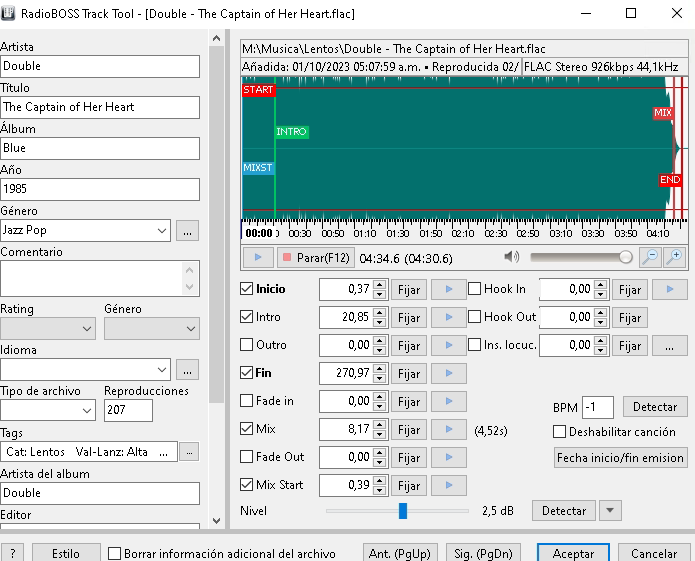Click the speaker volume icon

coord(511,257)
